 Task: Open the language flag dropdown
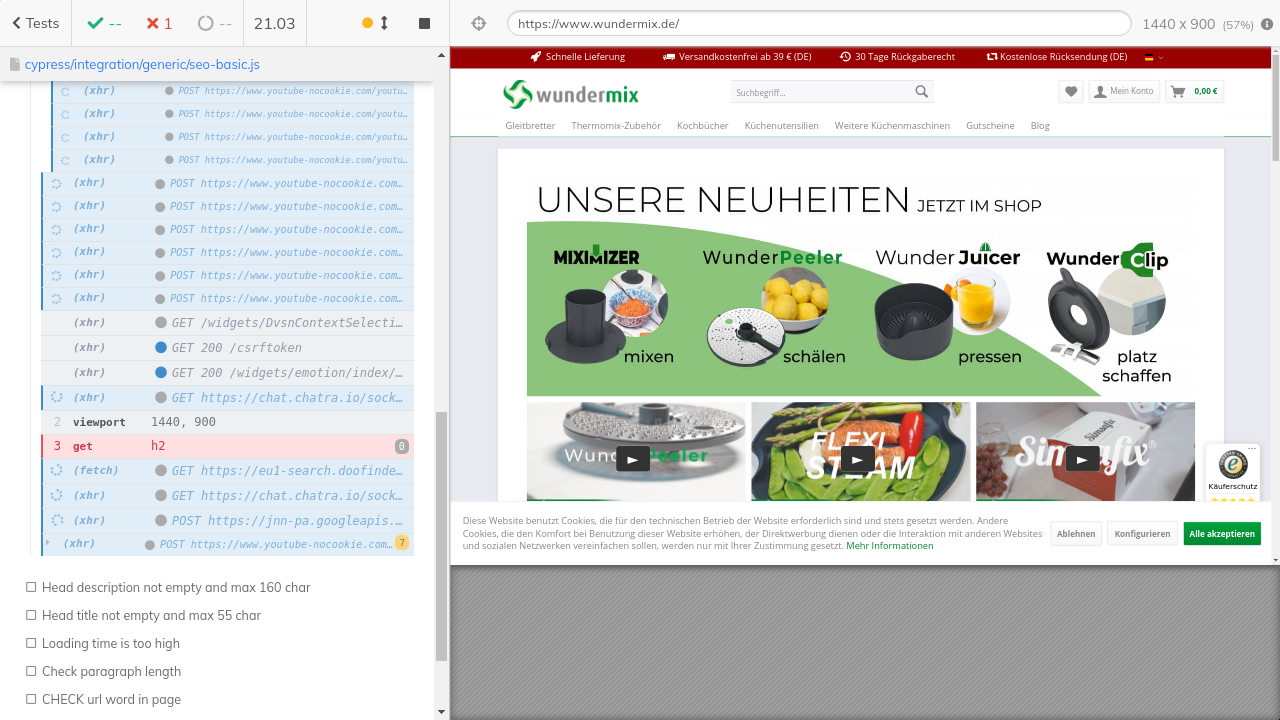coord(1154,57)
